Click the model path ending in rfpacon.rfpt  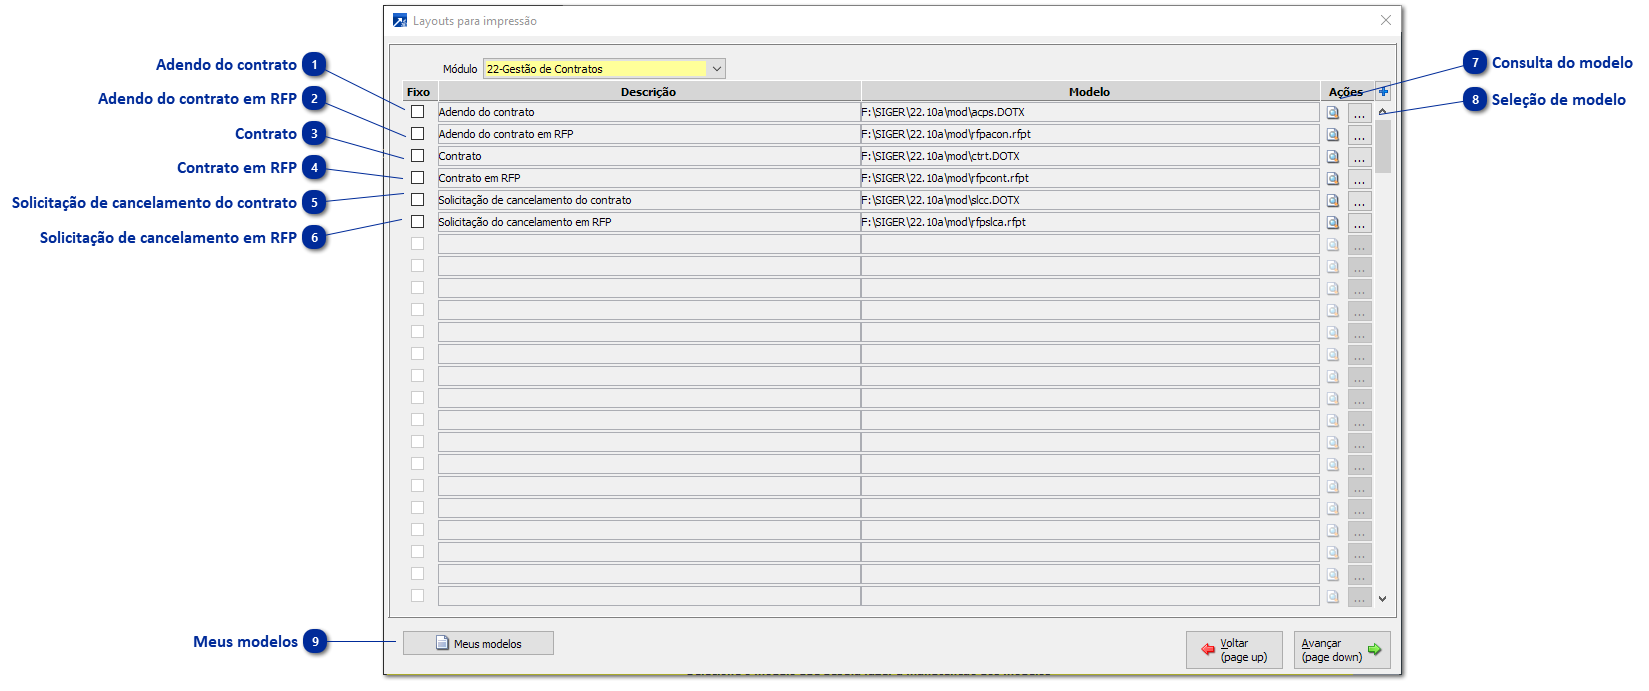[1090, 134]
